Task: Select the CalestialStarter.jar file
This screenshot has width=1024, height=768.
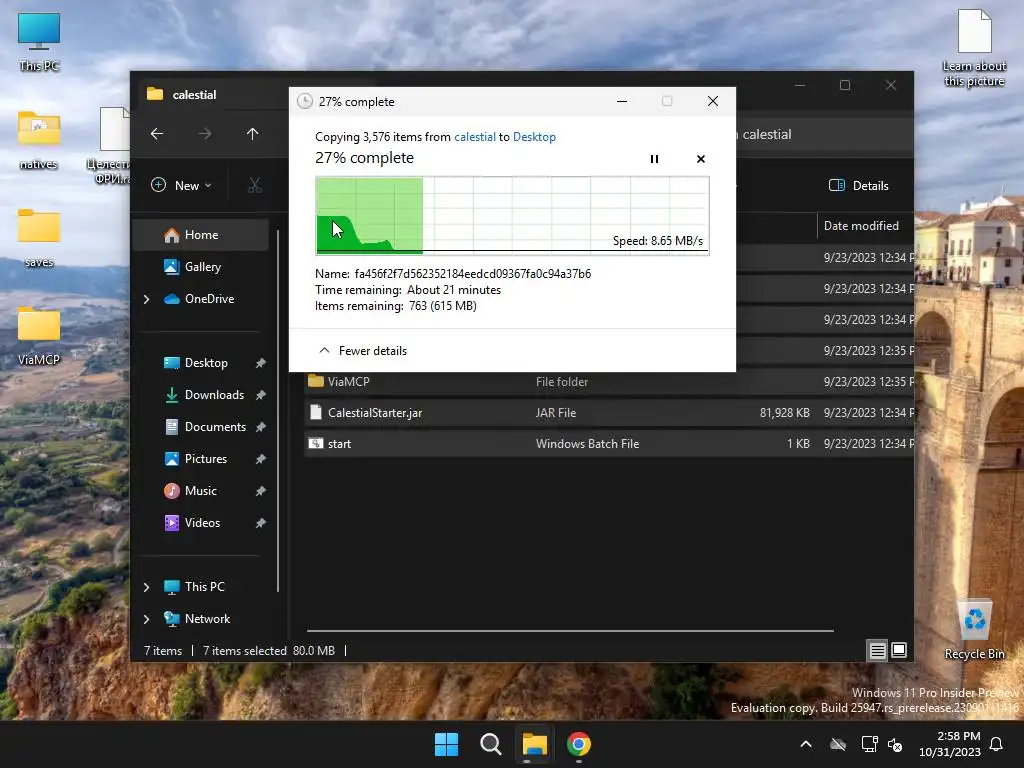Action: pos(609,413)
